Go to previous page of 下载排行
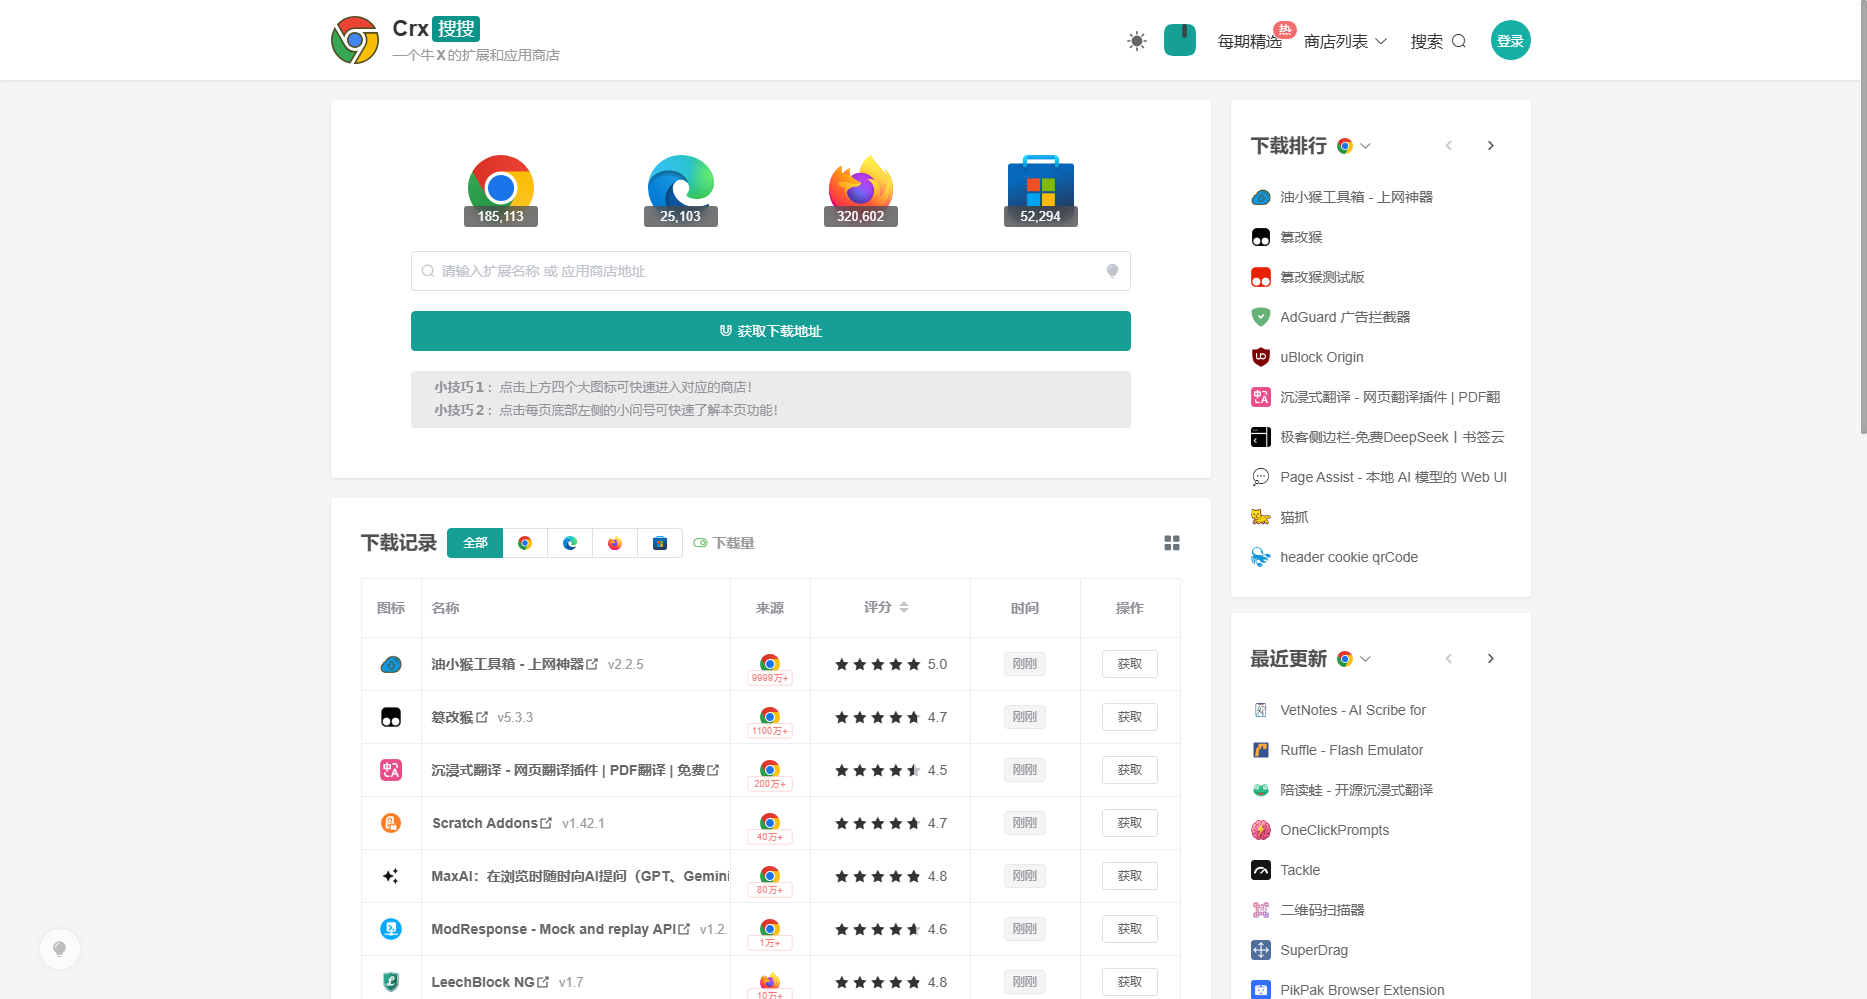This screenshot has width=1867, height=999. point(1449,146)
